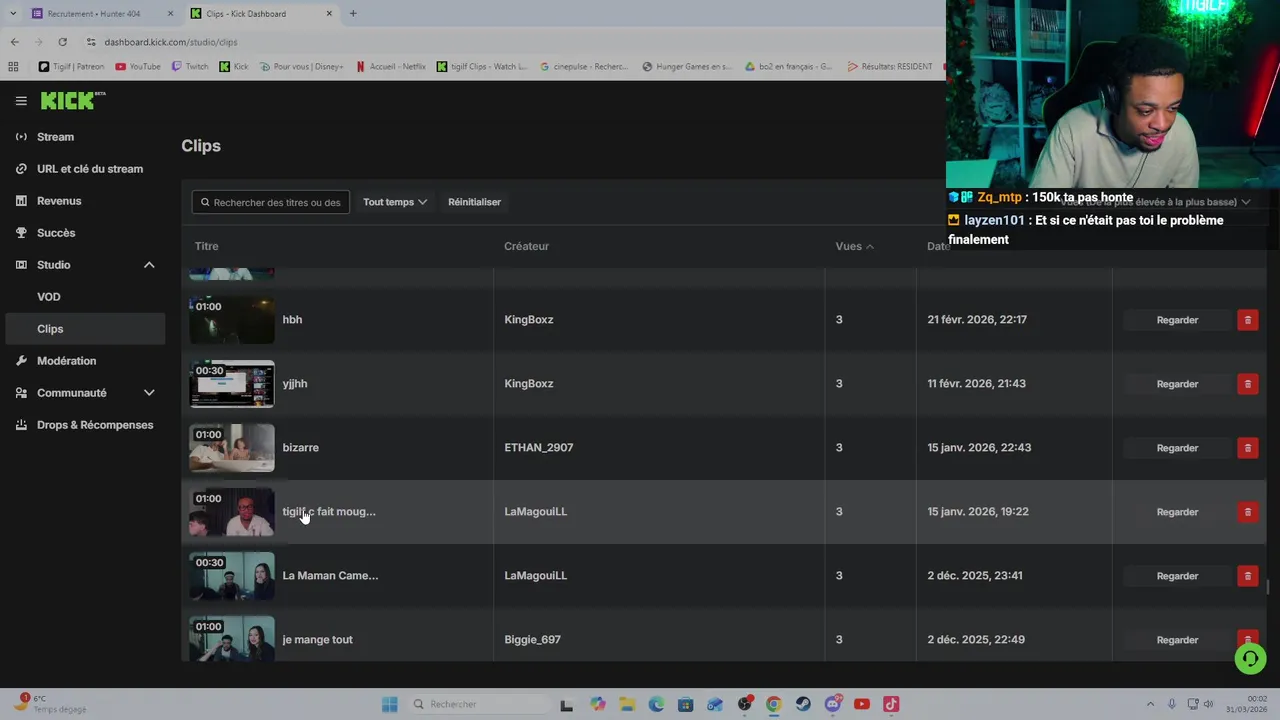Watch the yjjhh clip via Regarder
Viewport: 1280px width, 720px height.
point(1177,384)
